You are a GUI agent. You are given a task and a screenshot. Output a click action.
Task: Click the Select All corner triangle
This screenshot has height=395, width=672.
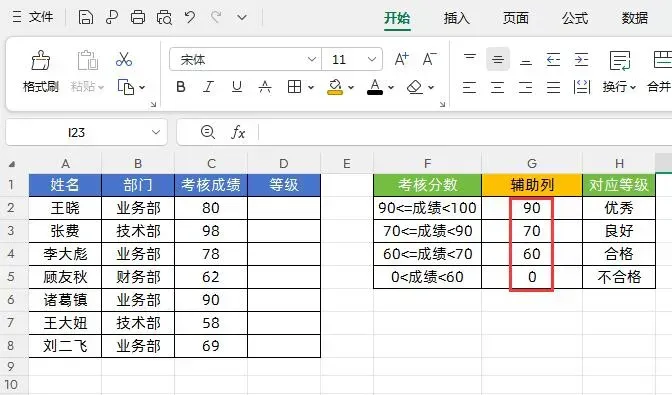pyautogui.click(x=12, y=164)
